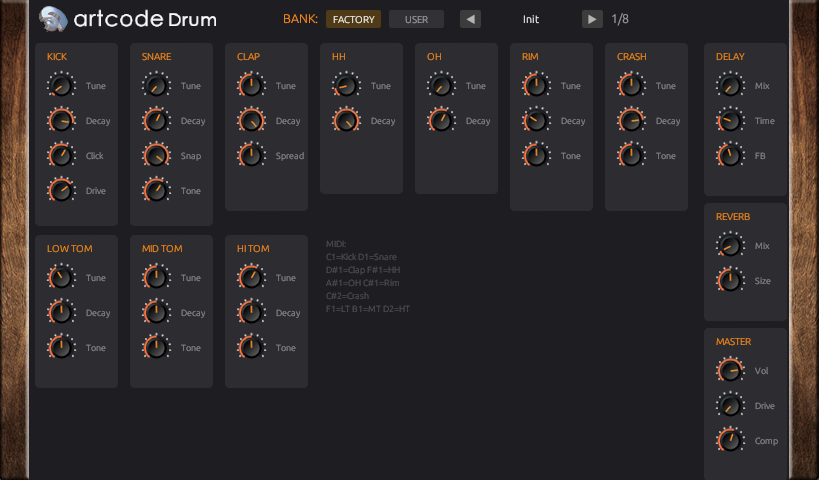Click the Reverb Size knob
The width and height of the screenshot is (819, 480).
[730, 281]
